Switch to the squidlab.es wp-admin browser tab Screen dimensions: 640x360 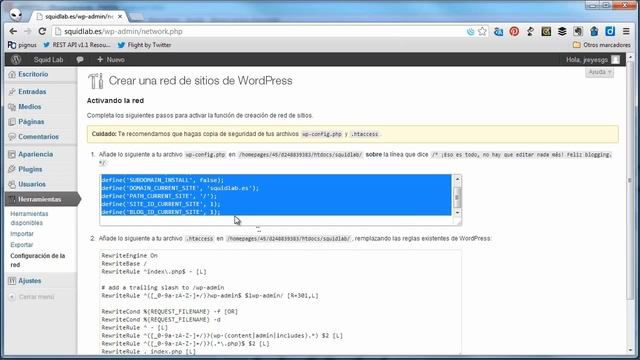[x=79, y=16]
